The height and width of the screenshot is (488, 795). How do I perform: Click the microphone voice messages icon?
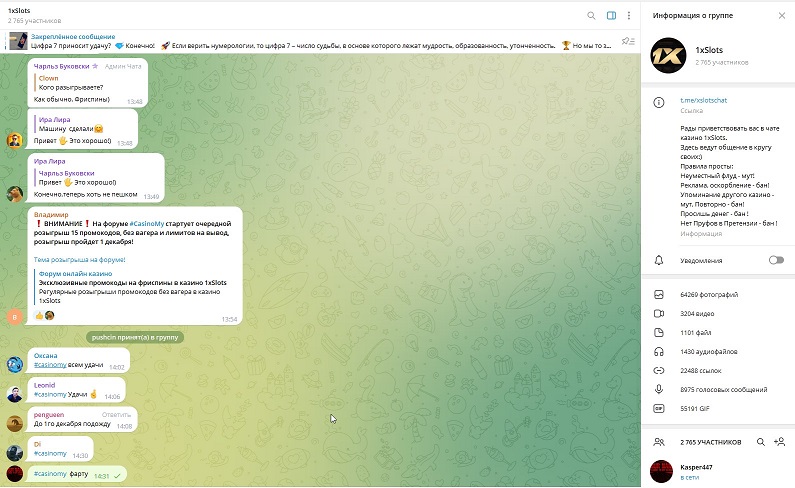pyautogui.click(x=659, y=390)
